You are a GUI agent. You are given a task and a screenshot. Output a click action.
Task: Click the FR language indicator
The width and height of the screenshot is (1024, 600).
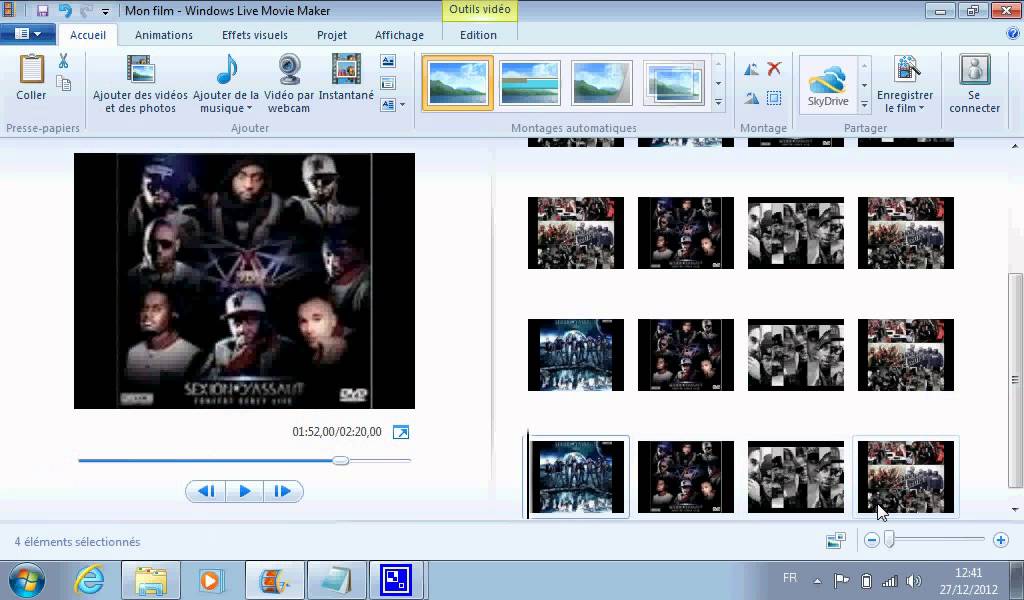coord(790,578)
